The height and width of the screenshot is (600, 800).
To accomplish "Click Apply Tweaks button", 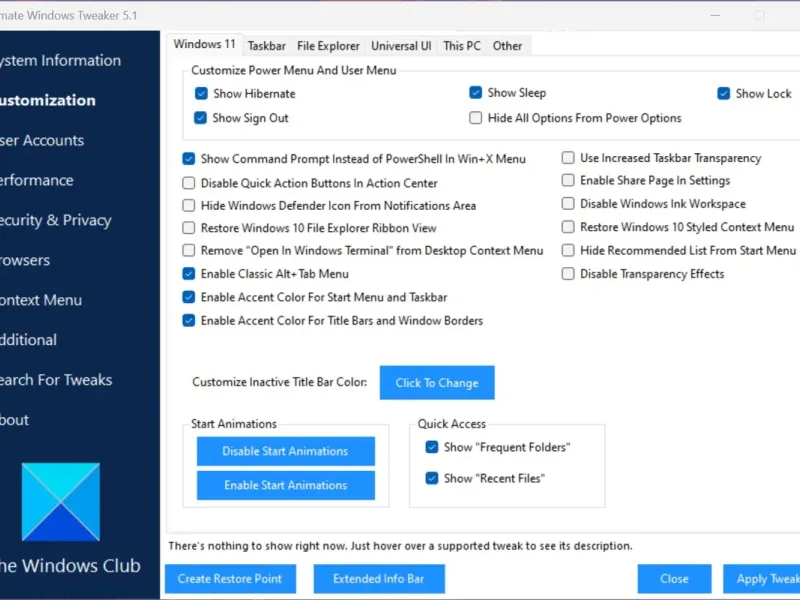I will coord(762,579).
